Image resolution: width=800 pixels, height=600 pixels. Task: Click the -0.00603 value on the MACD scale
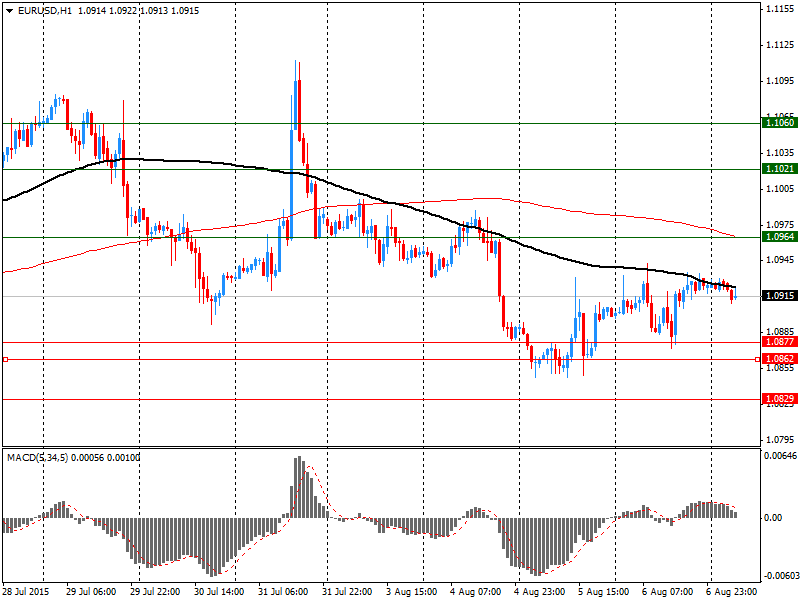pos(780,576)
